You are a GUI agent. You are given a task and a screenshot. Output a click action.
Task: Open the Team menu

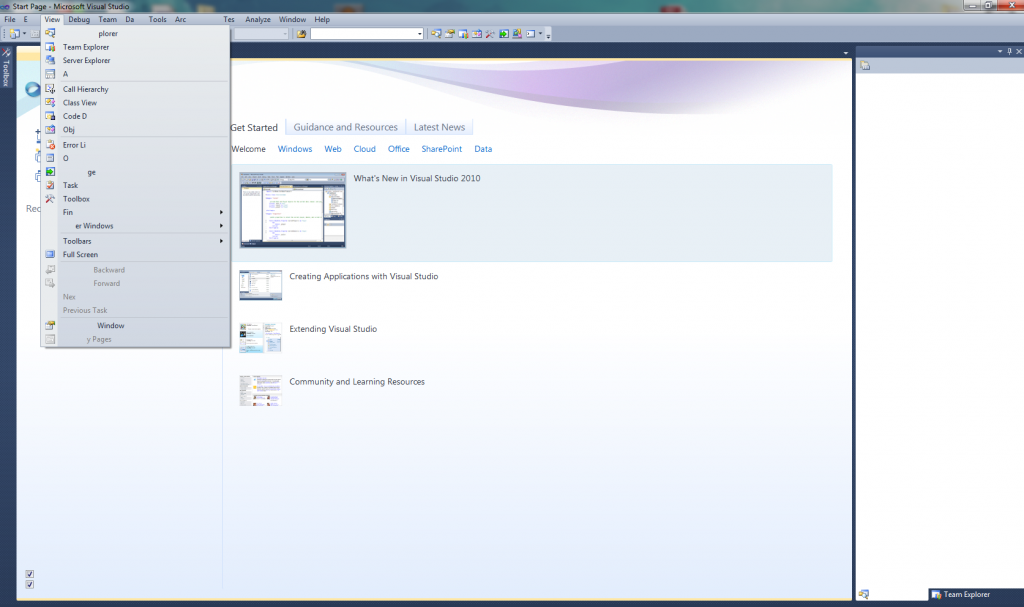108,20
